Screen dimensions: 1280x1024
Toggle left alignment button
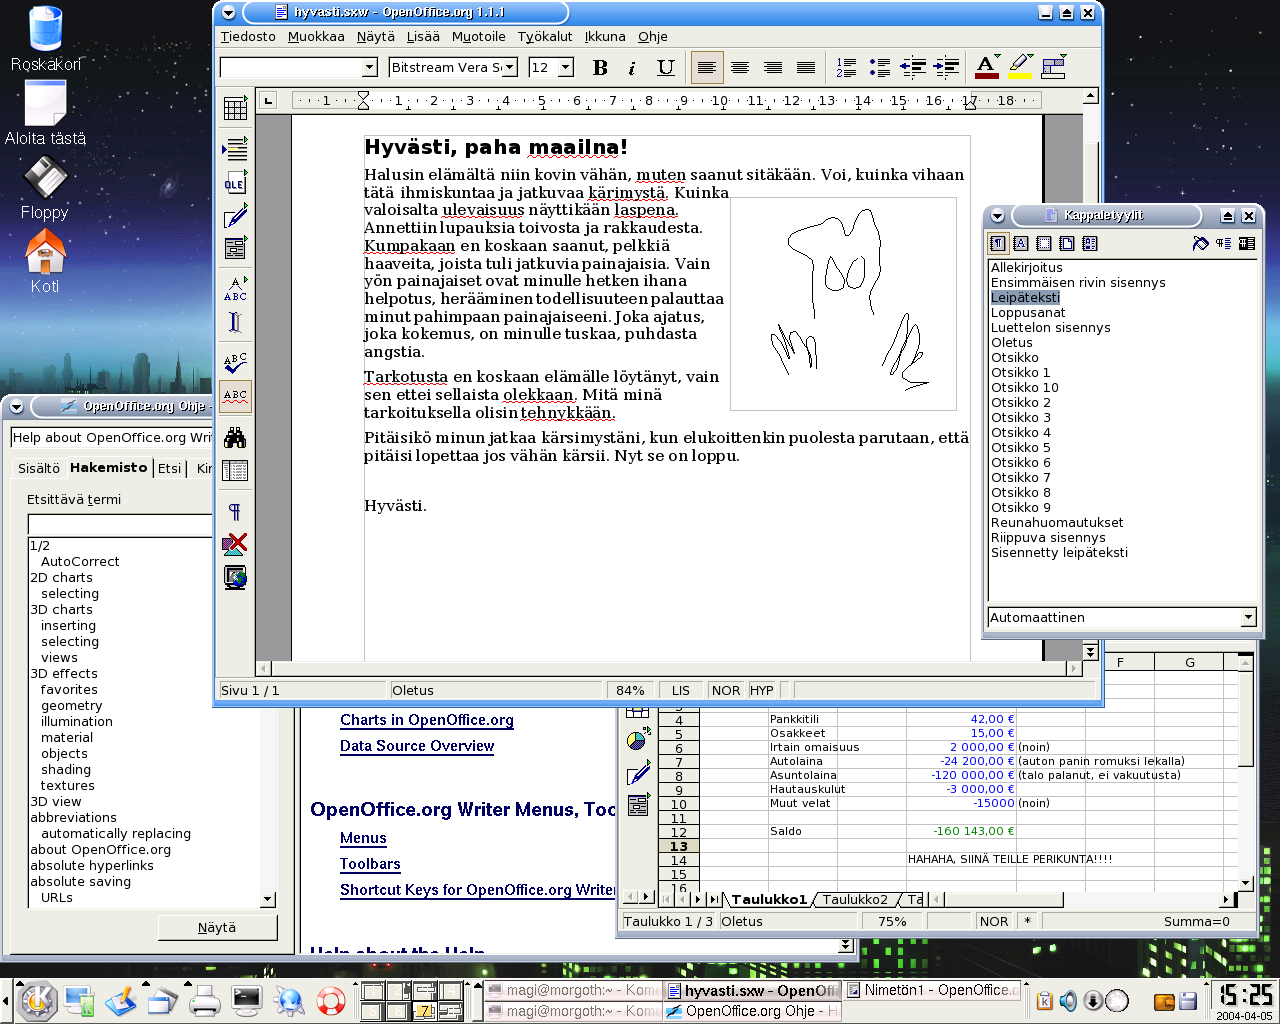point(707,68)
